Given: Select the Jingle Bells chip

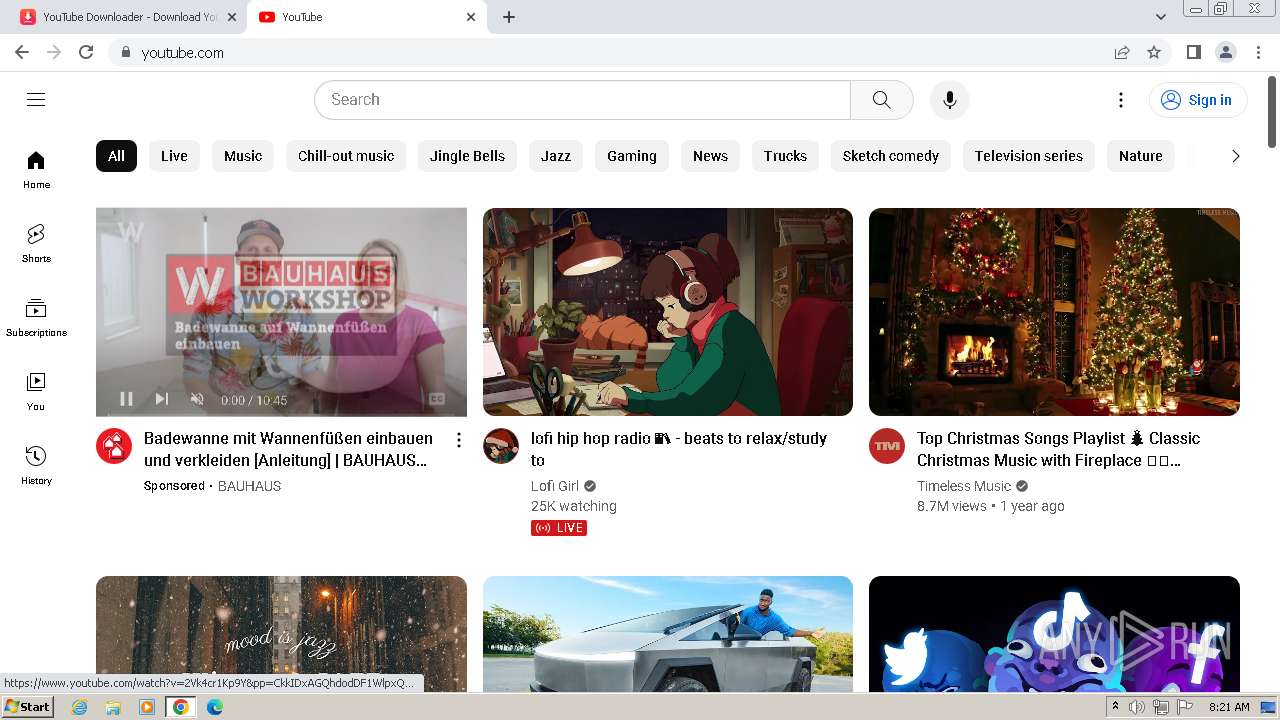Looking at the screenshot, I should point(467,156).
